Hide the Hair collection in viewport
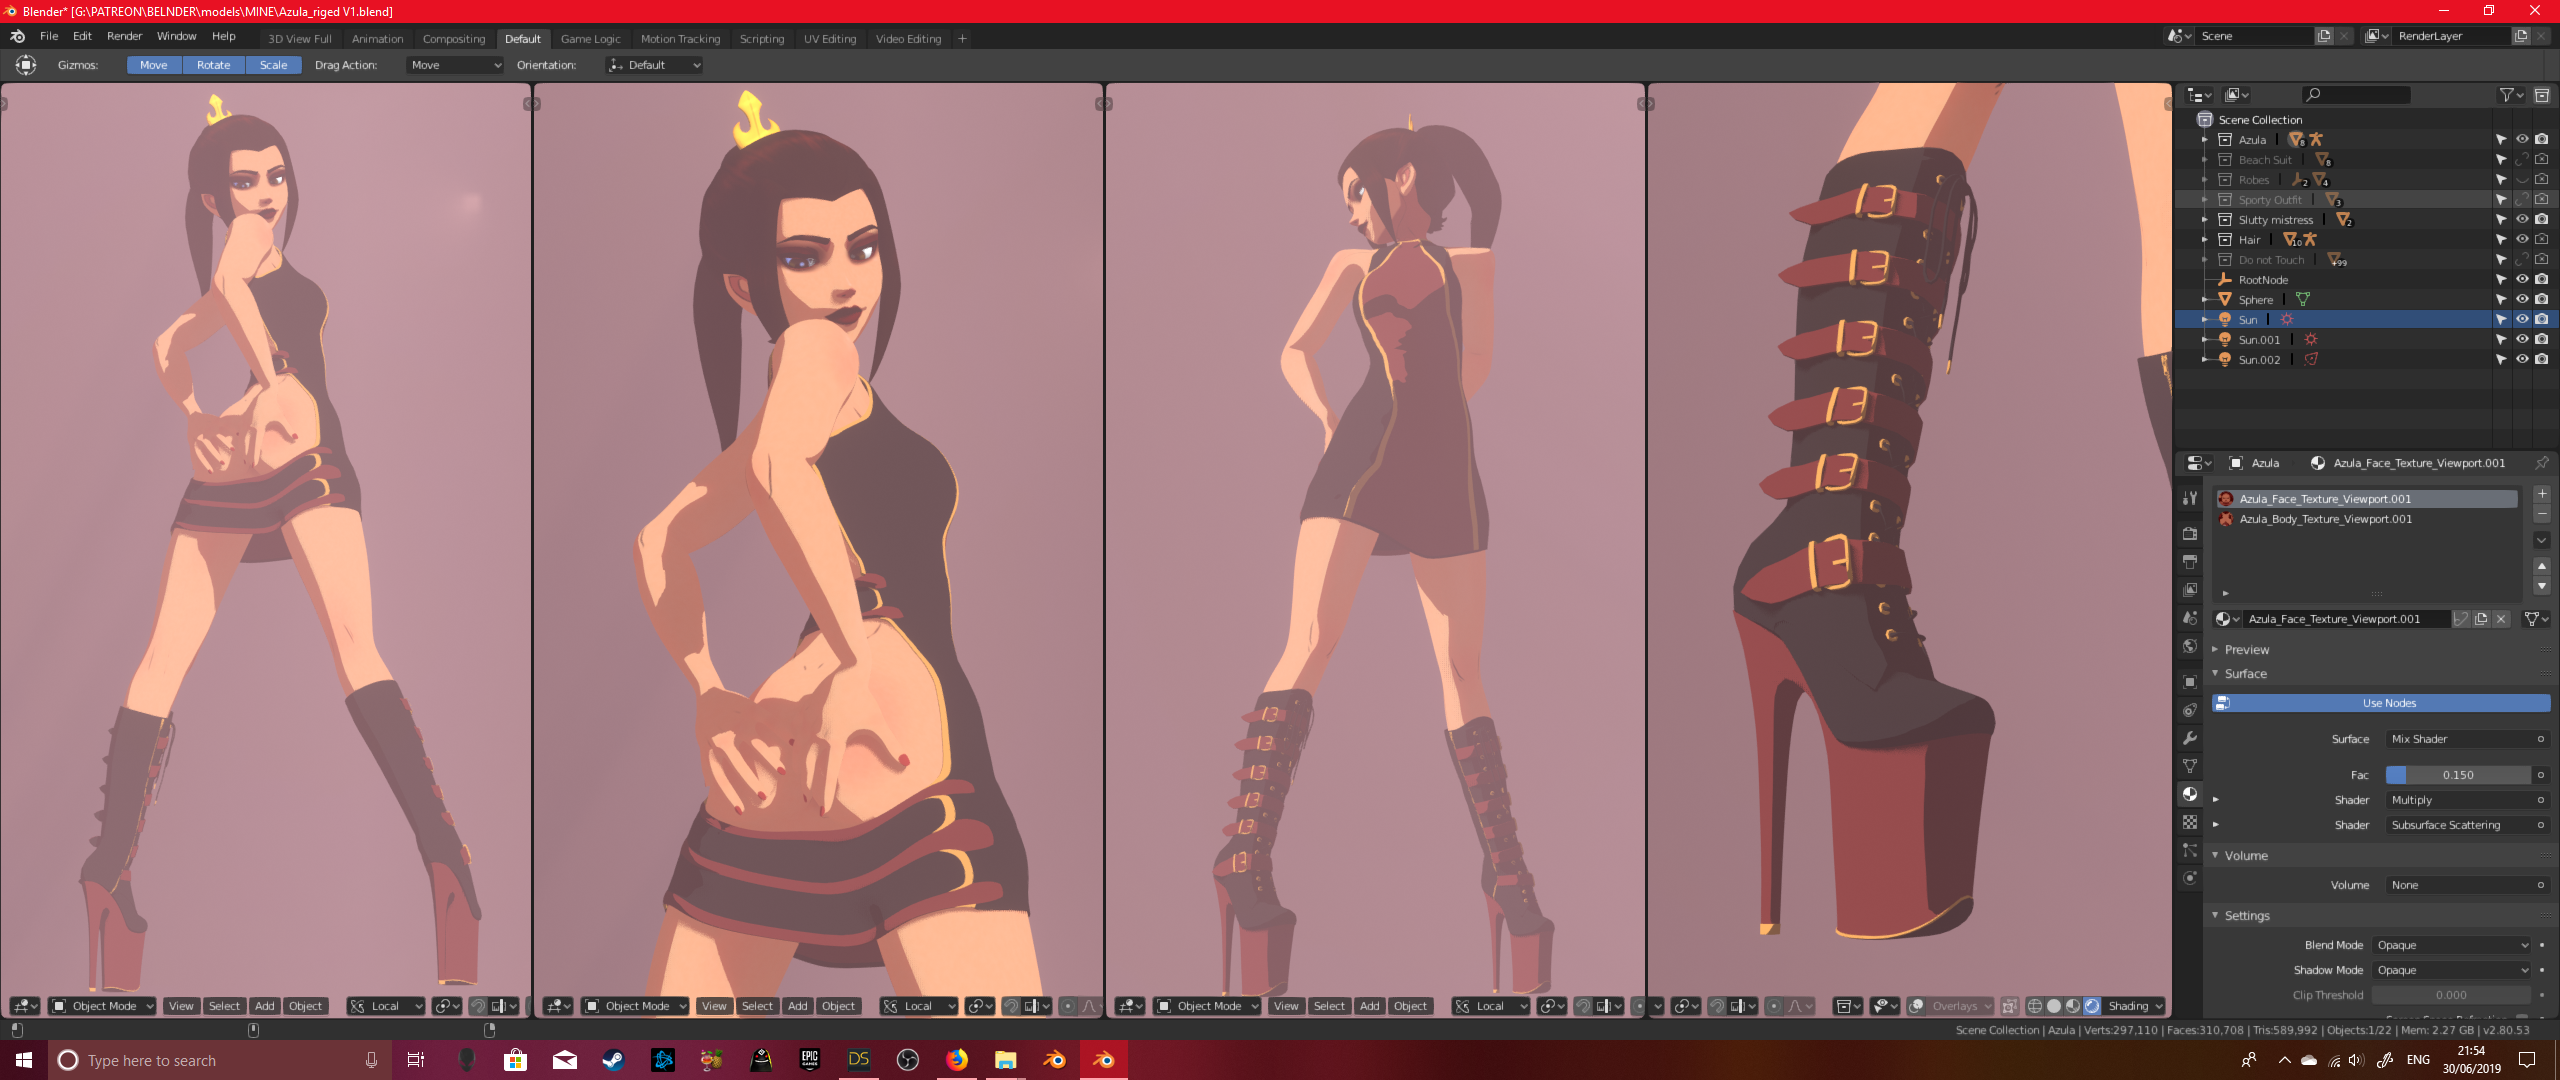 2522,240
